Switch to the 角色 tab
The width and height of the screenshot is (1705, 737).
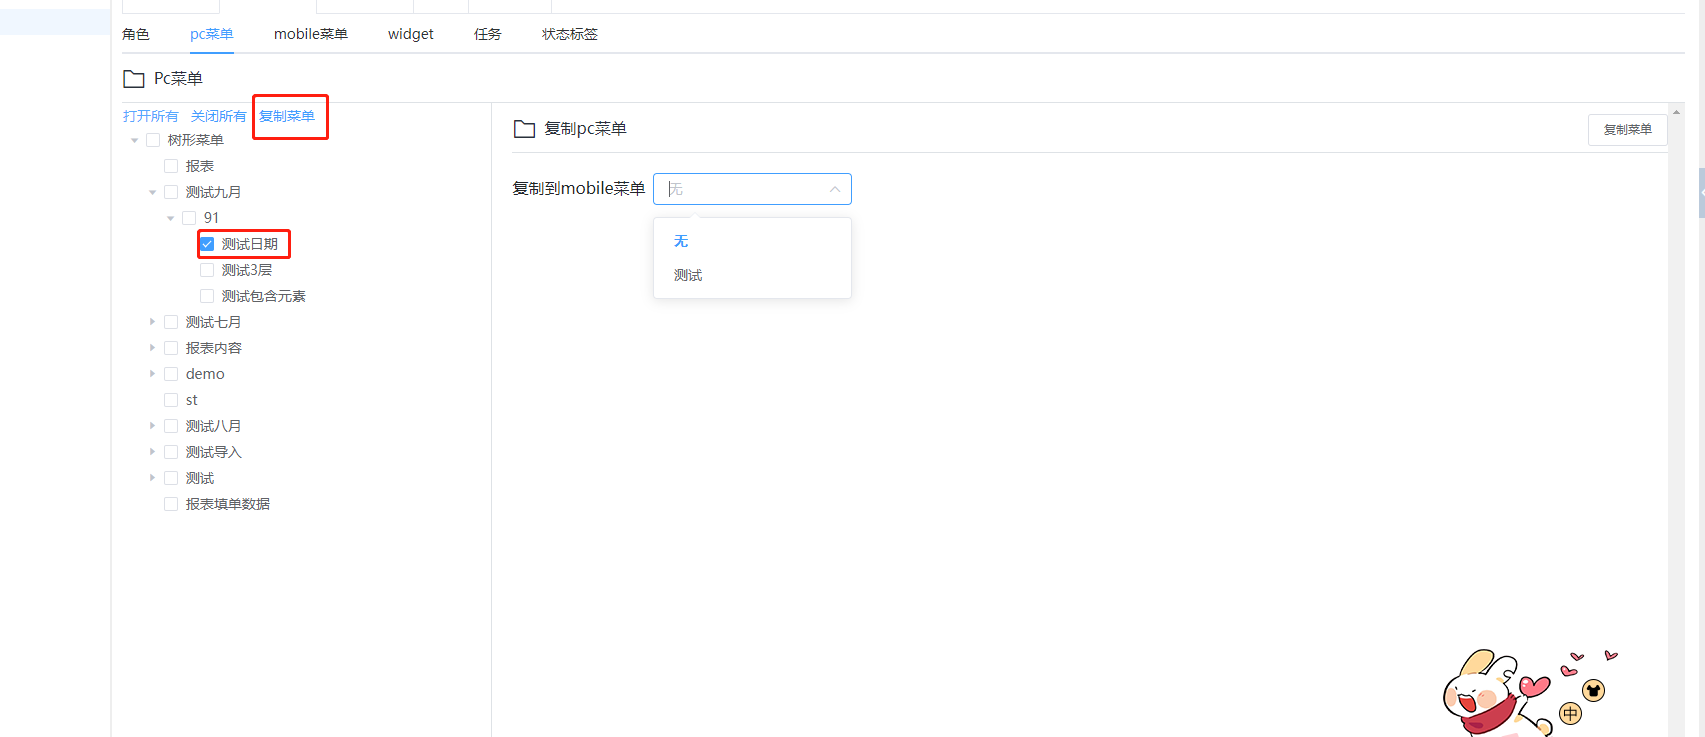(x=136, y=34)
